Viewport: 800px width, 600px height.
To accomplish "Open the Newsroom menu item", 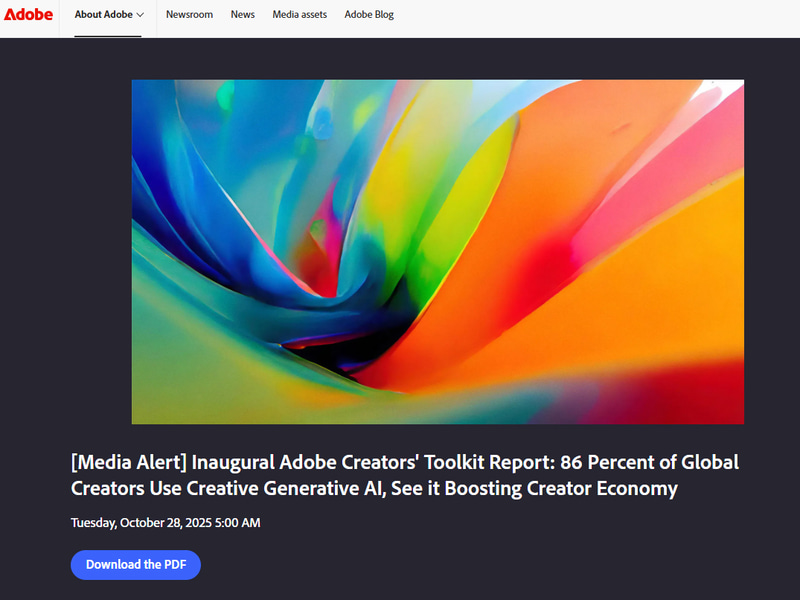I will [189, 15].
